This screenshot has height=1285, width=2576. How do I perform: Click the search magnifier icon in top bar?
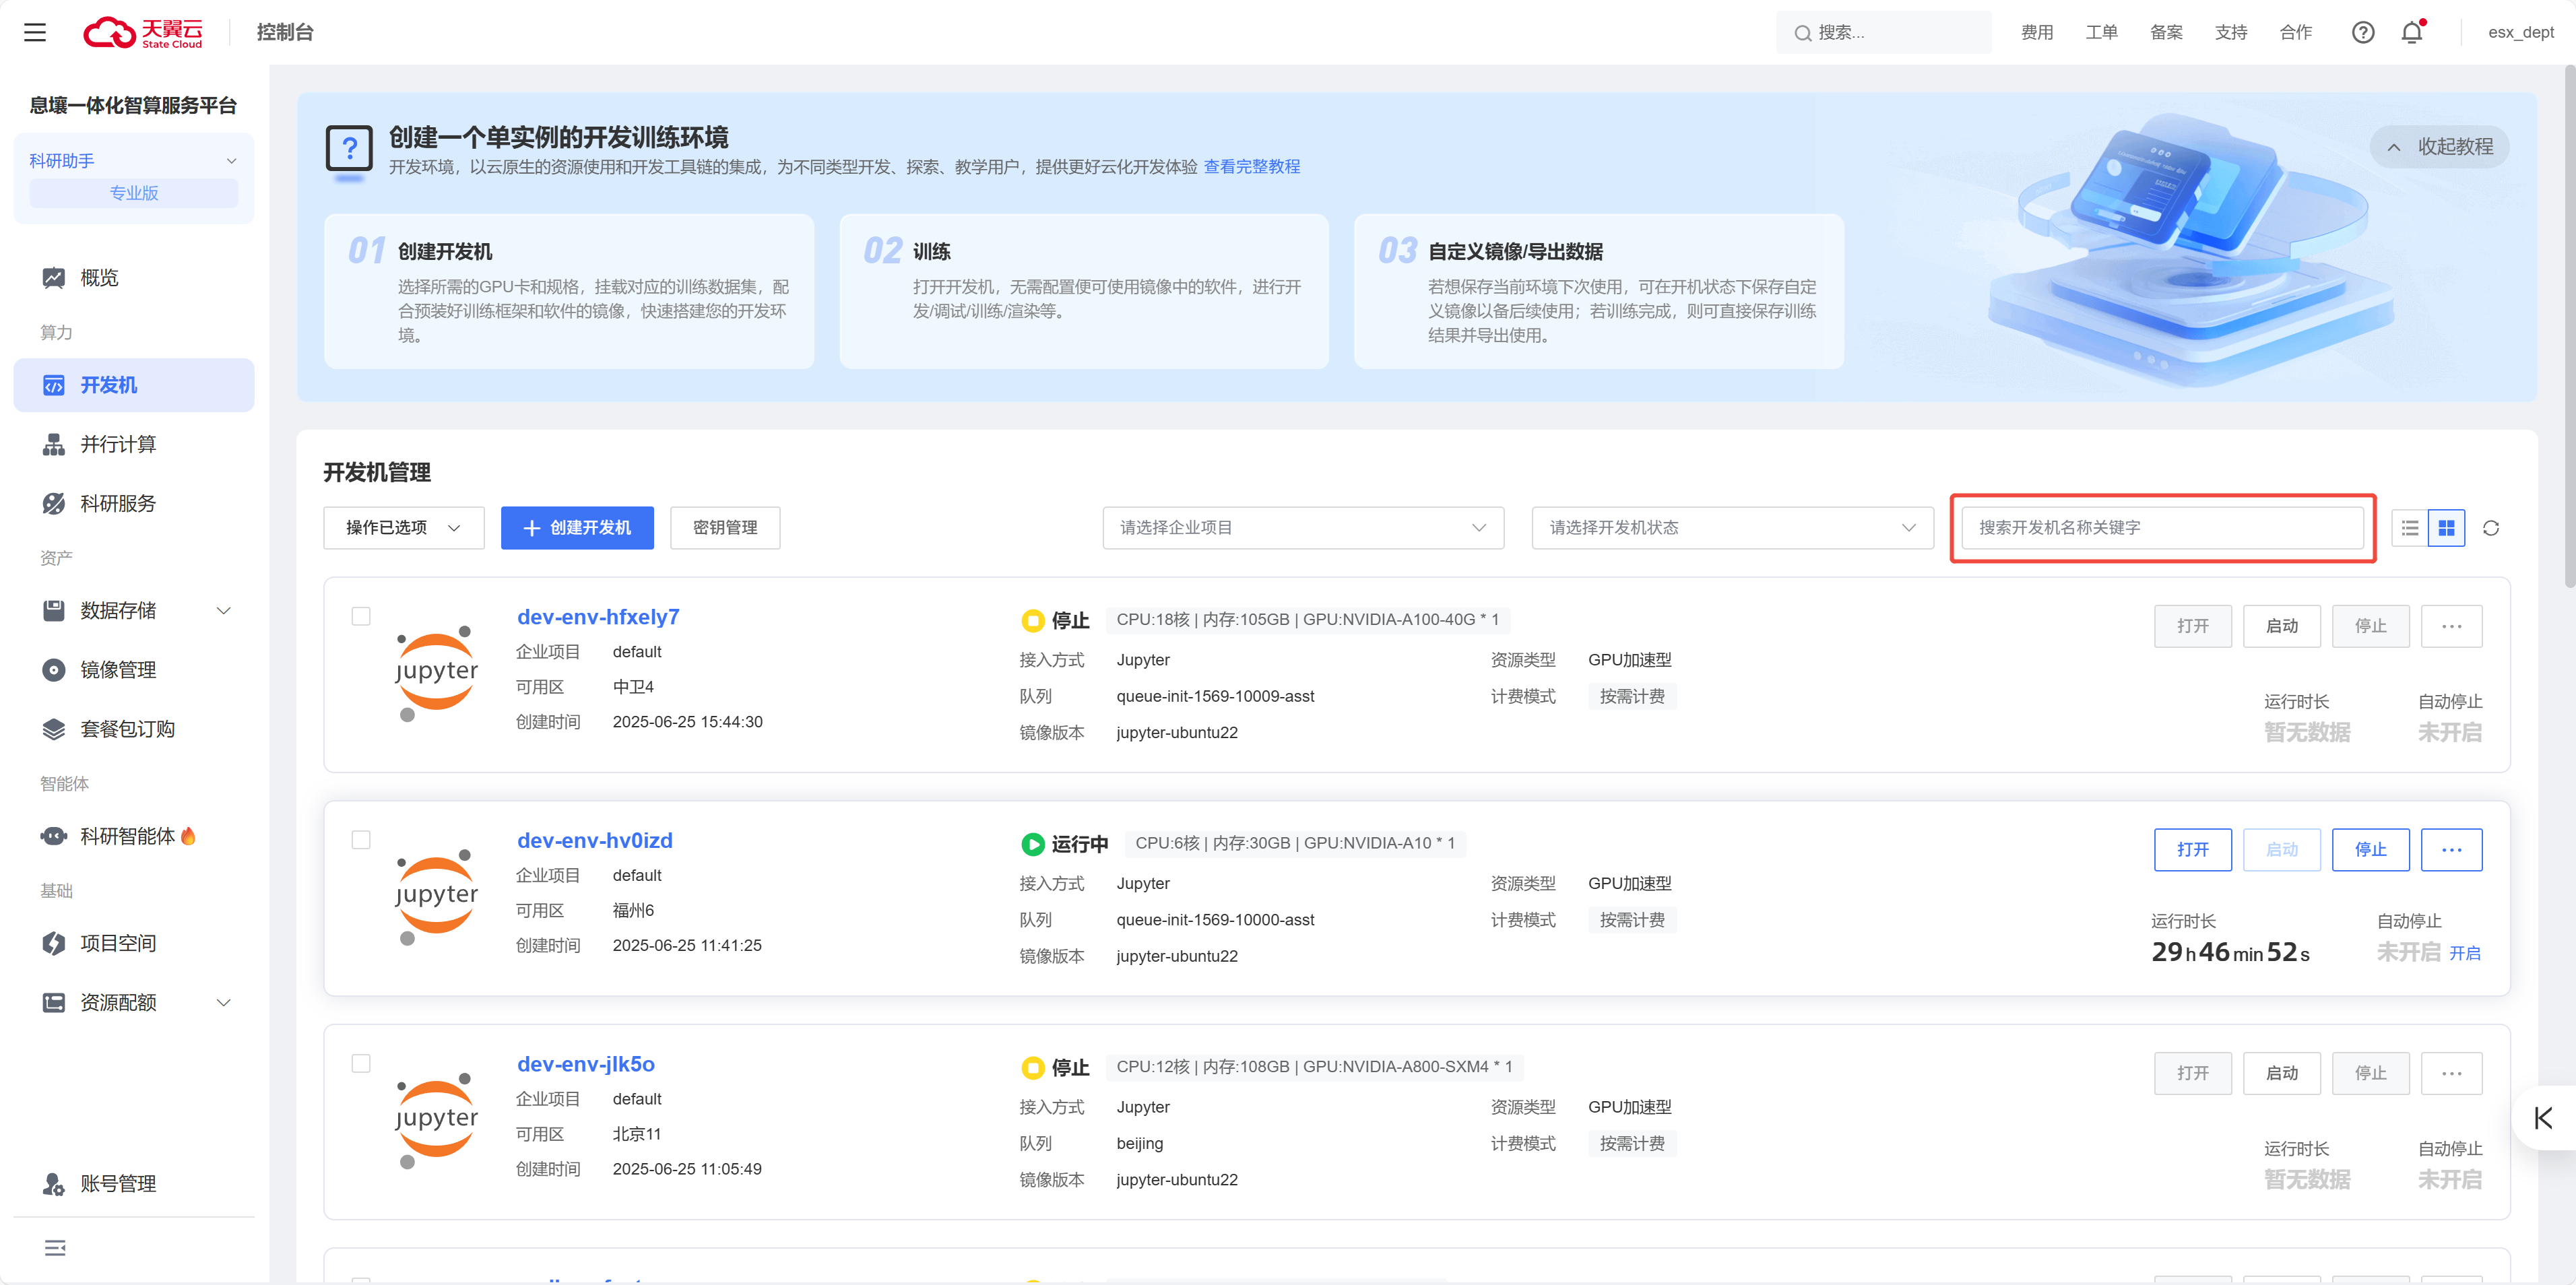(x=1802, y=33)
